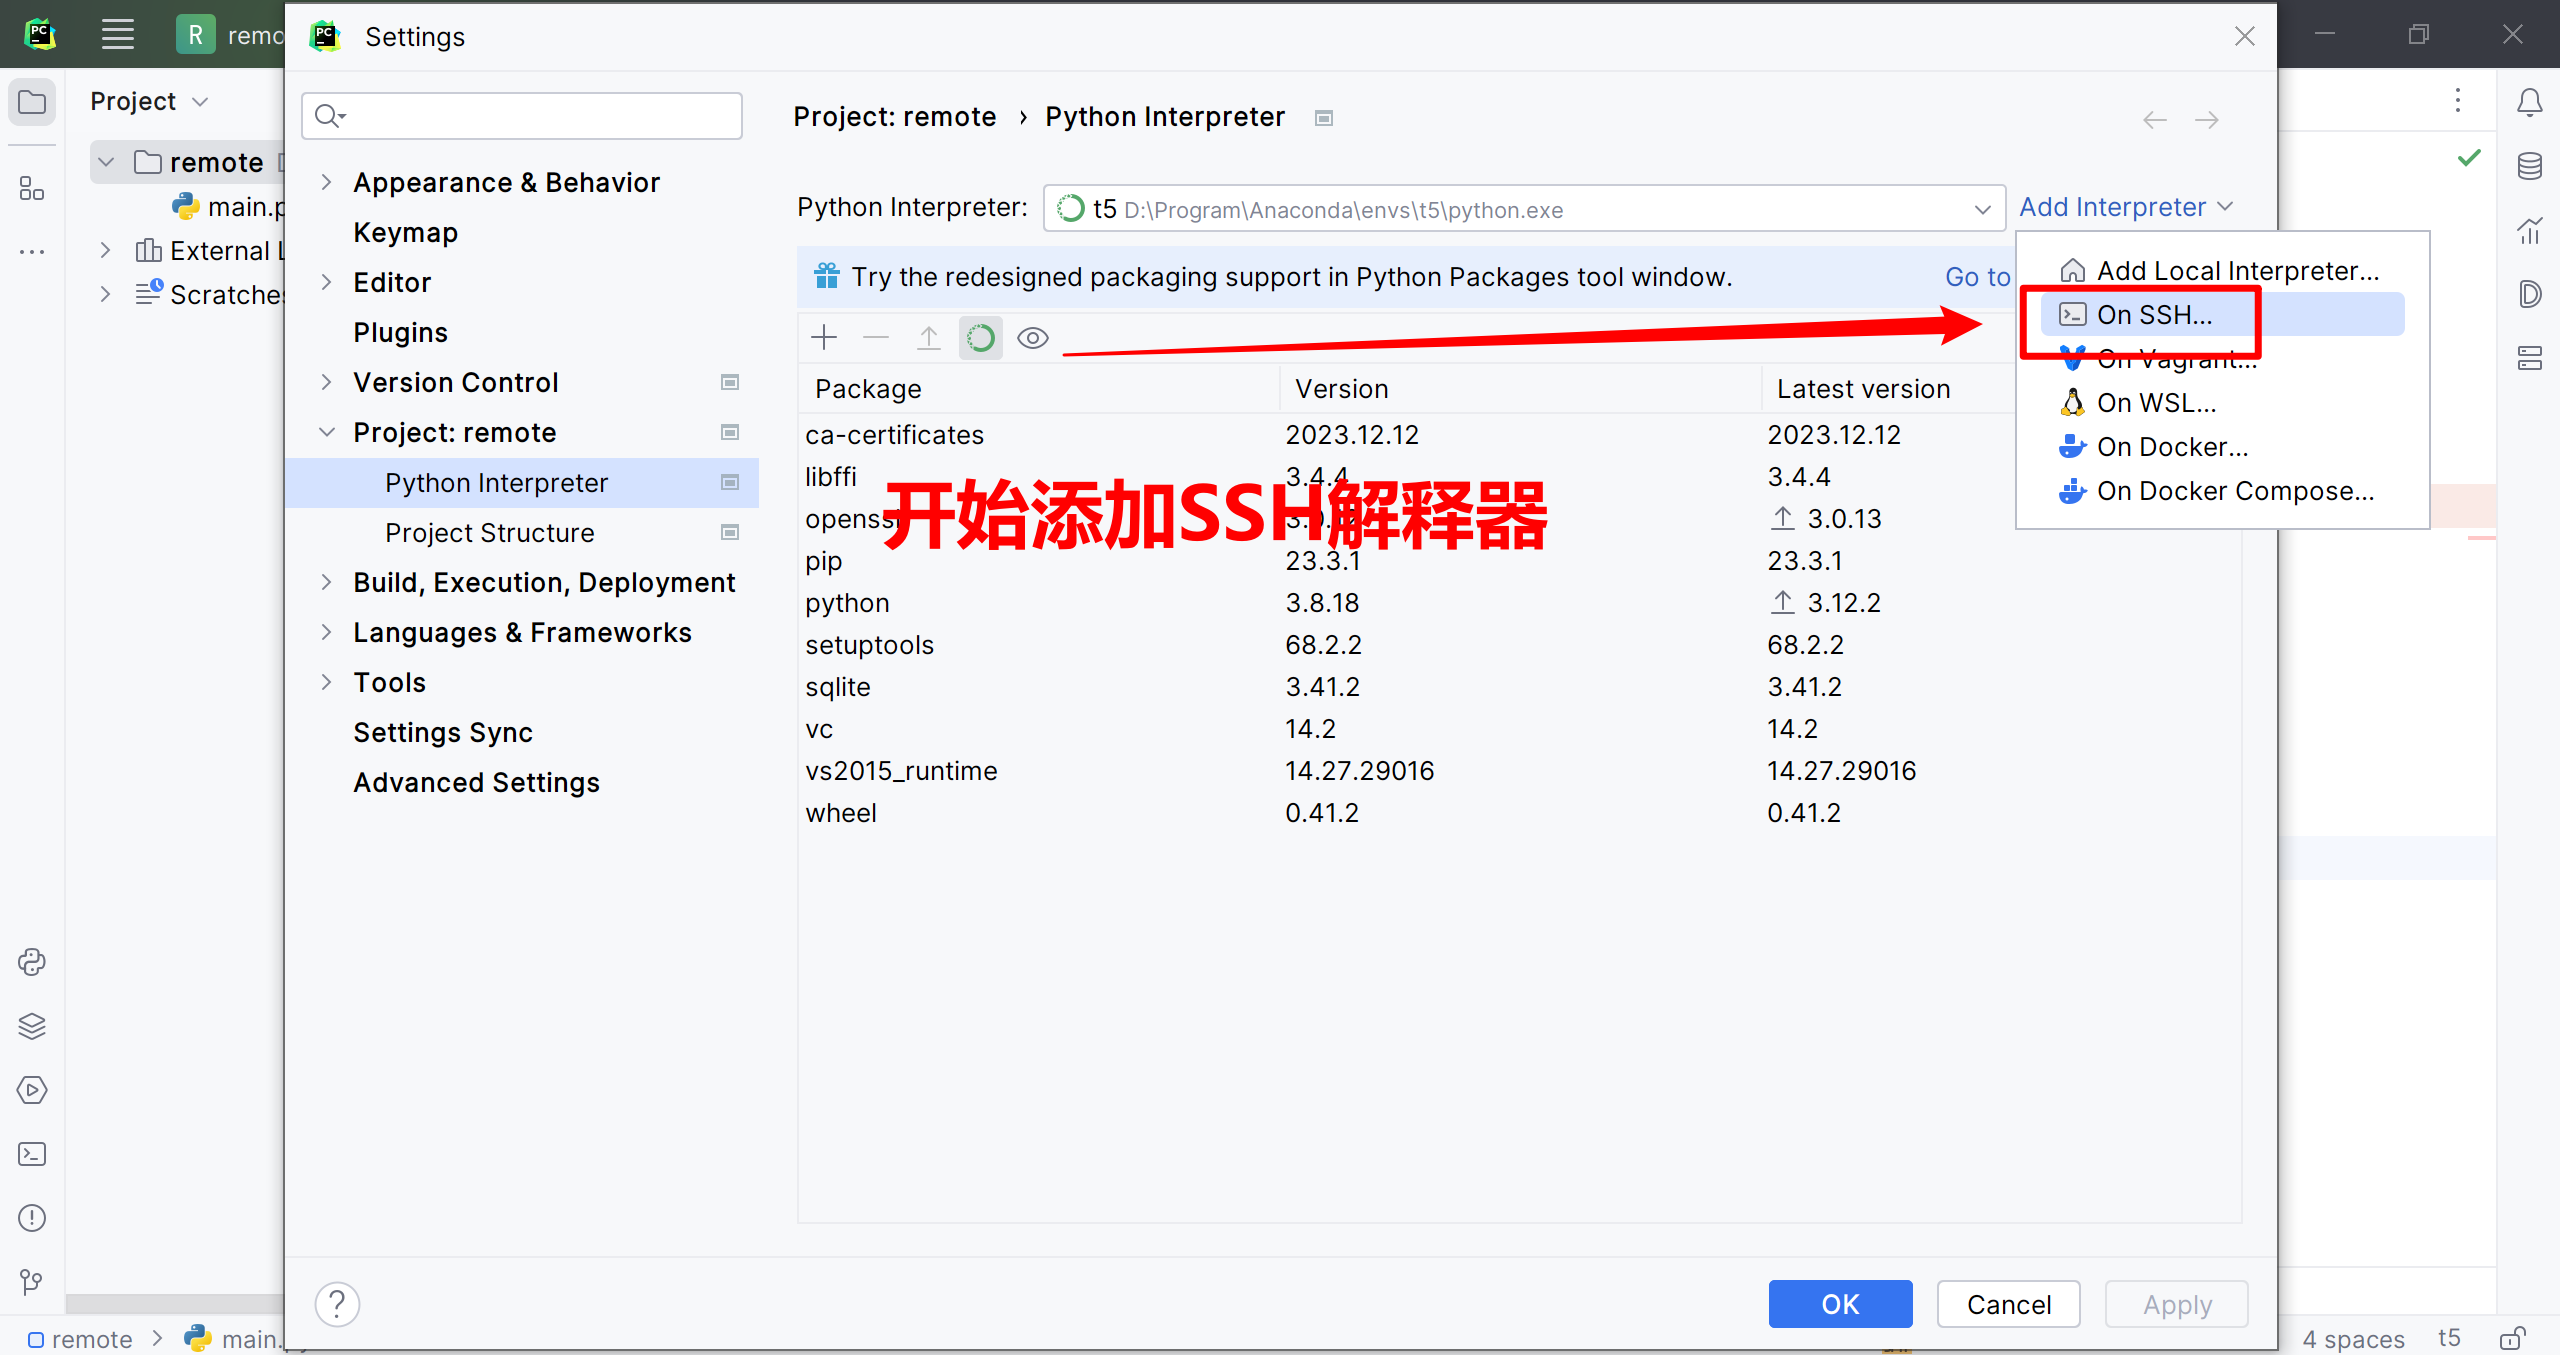This screenshot has width=2560, height=1355.
Task: Click t5 interpreter in status bar
Action: pyautogui.click(x=2449, y=1338)
